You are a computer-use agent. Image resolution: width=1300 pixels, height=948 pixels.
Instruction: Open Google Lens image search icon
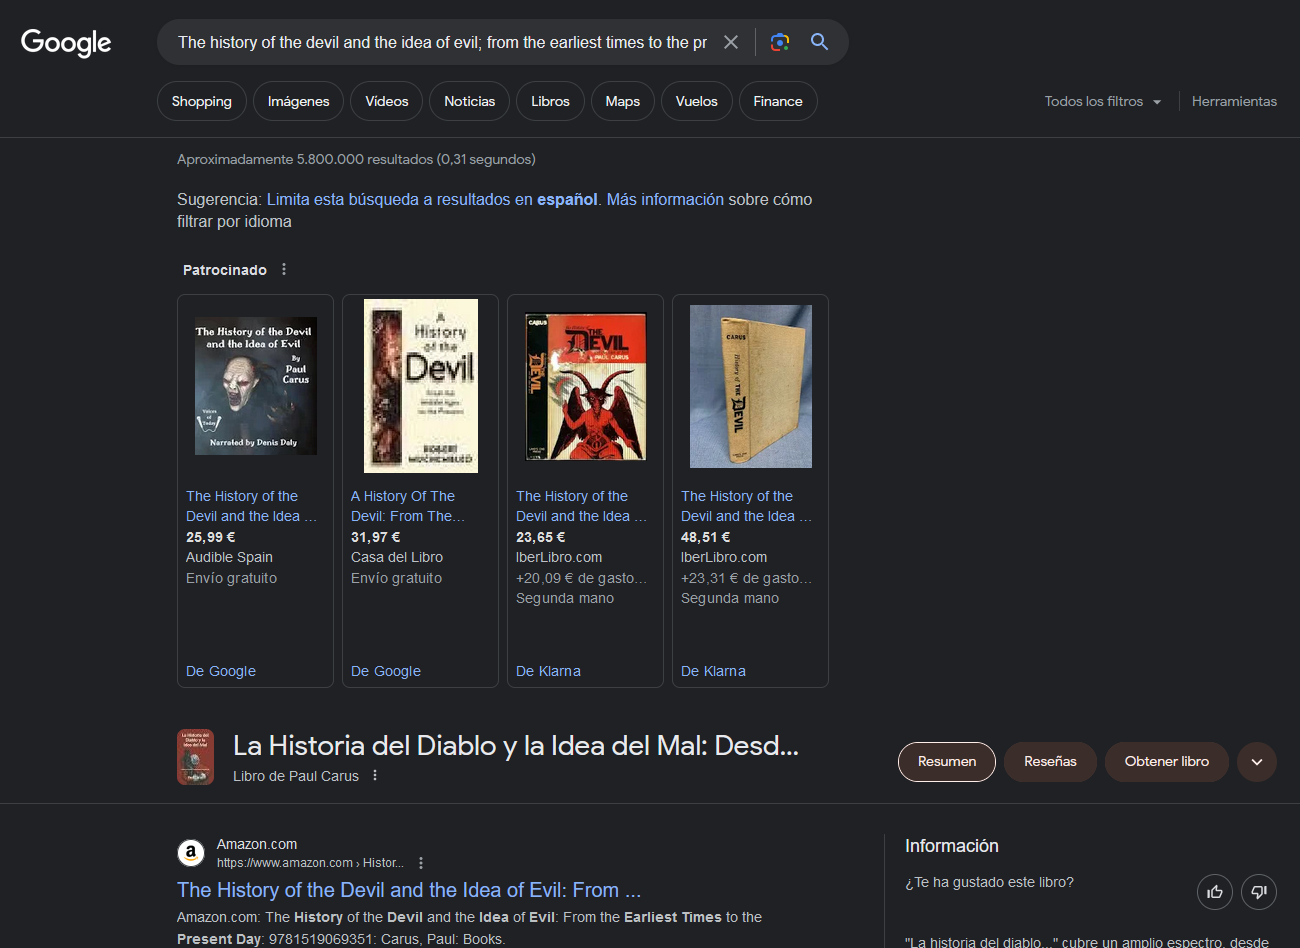(780, 42)
